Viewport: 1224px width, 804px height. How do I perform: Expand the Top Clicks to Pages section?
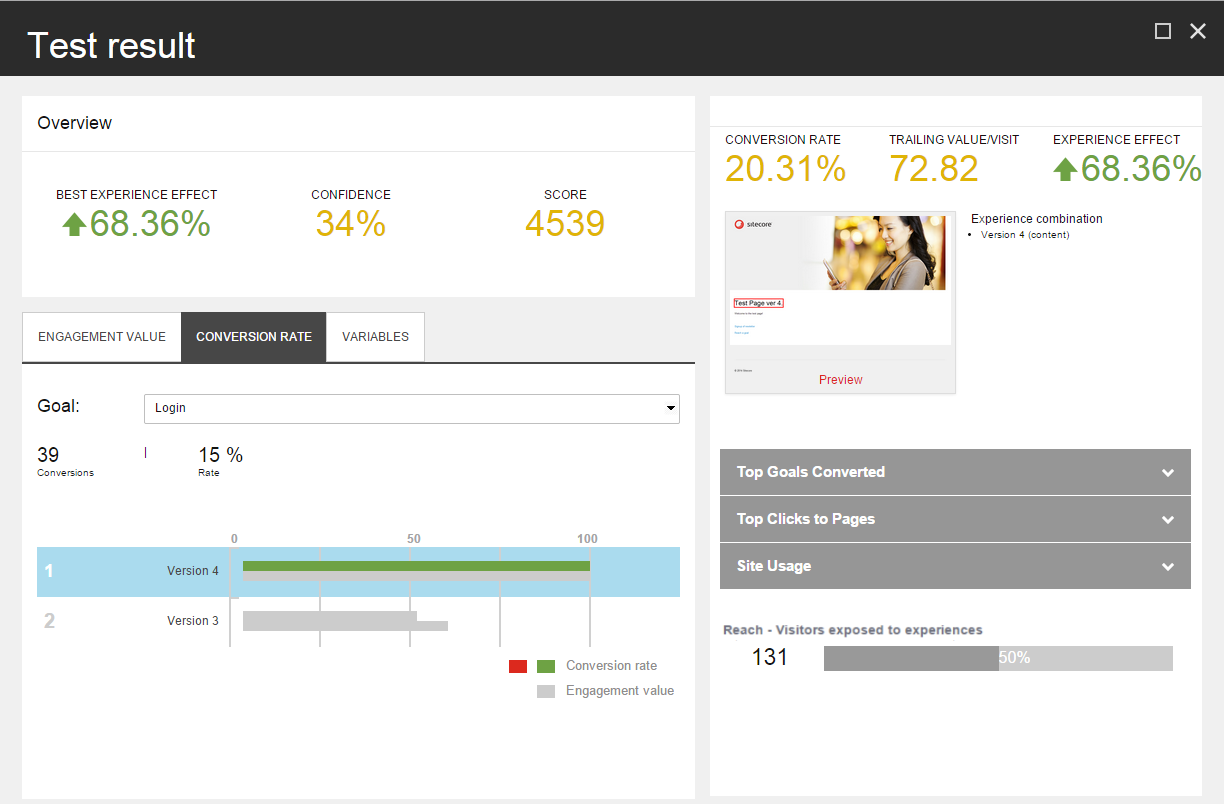coord(955,519)
